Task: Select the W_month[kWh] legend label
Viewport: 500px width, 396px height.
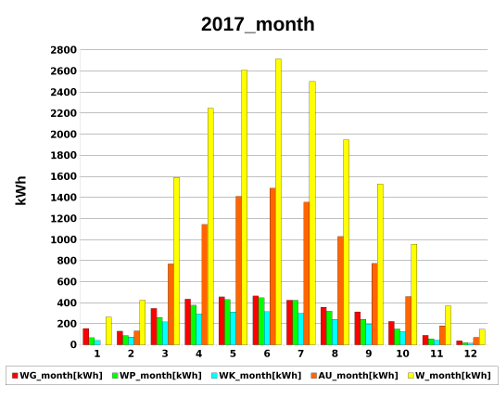Action: point(453,376)
